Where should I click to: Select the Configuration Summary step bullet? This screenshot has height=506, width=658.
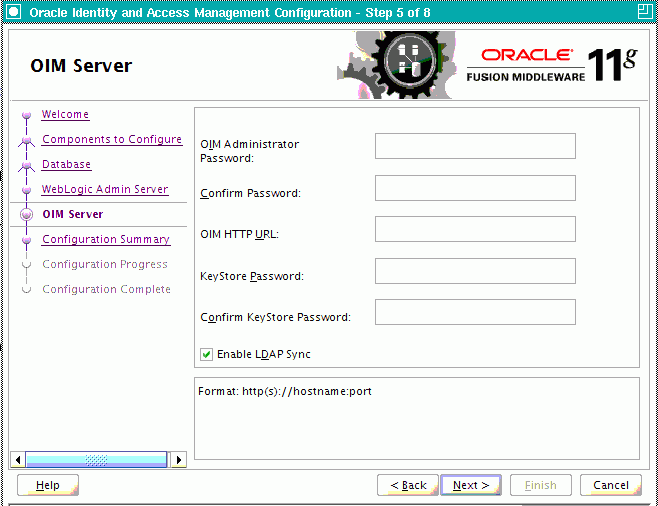pos(26,240)
